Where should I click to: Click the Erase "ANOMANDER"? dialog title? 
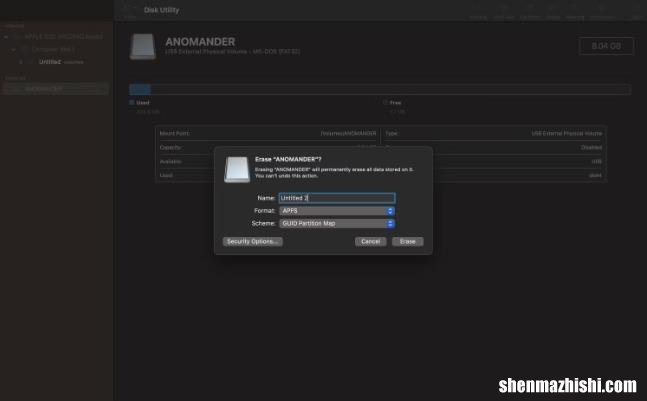click(x=288, y=159)
